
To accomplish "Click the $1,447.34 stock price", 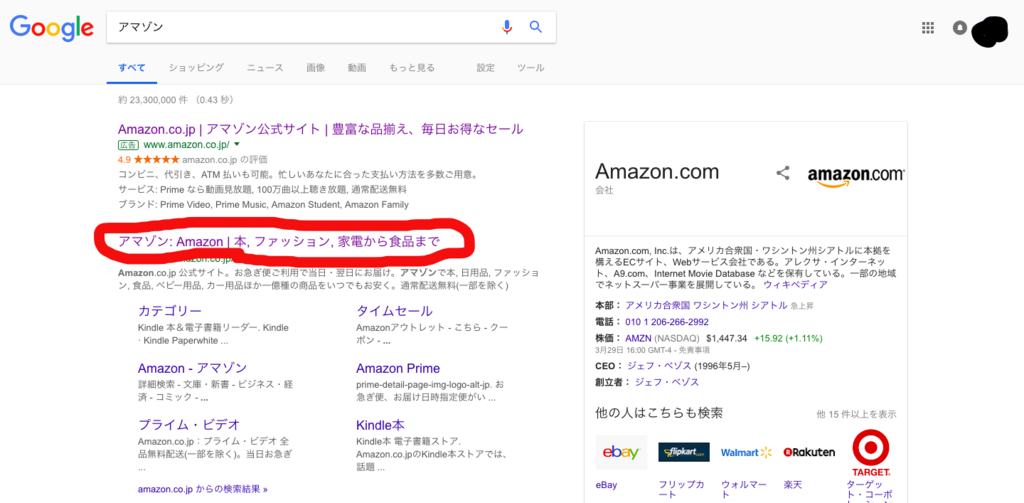I will [727, 338].
